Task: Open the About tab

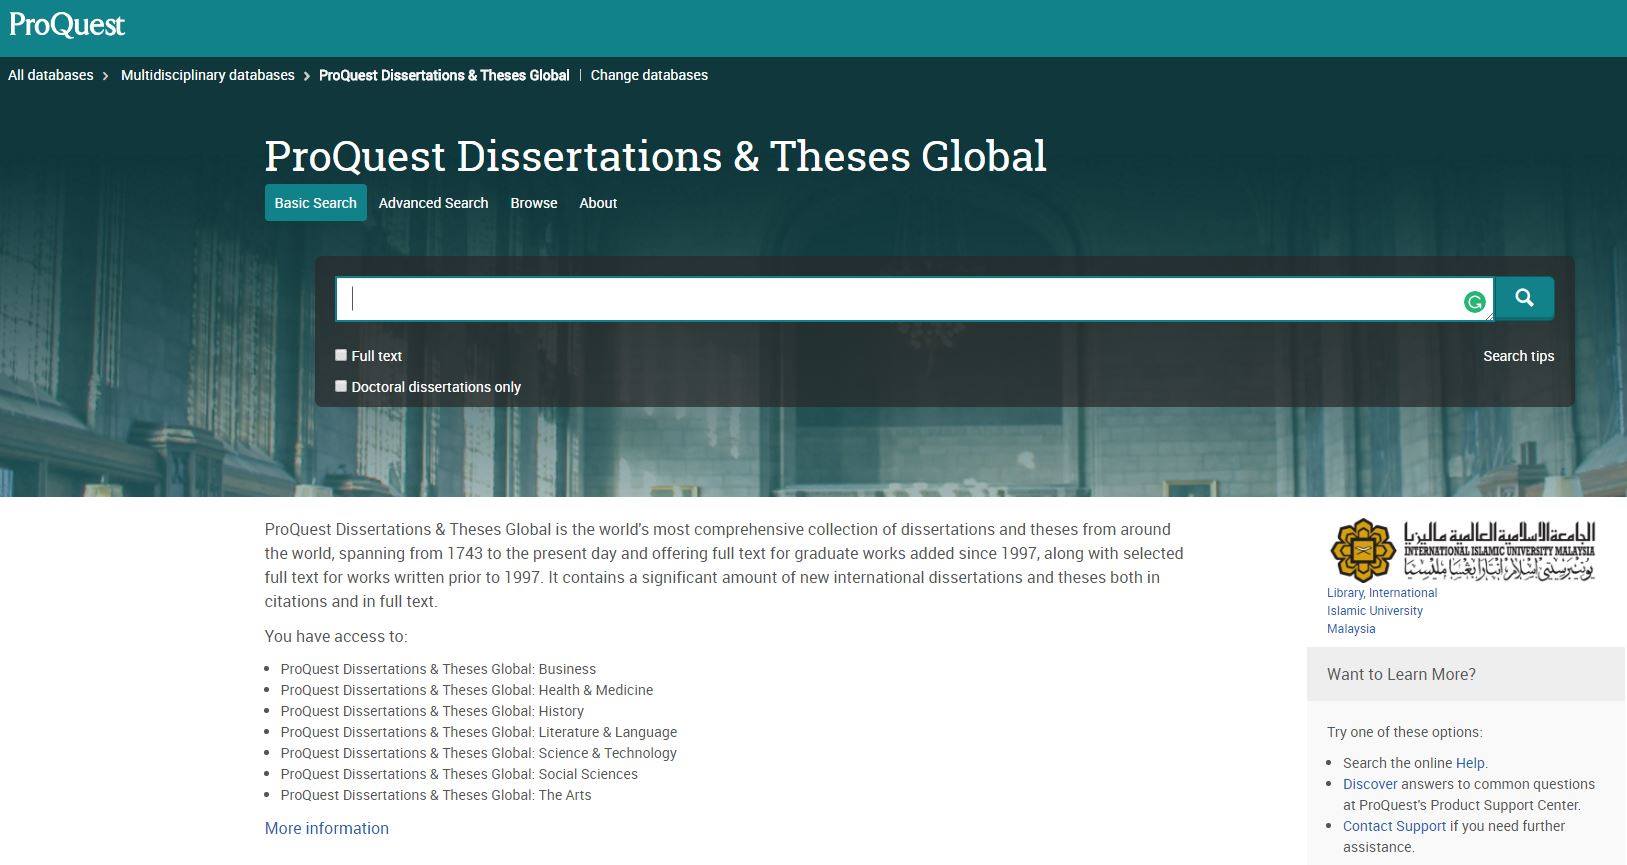Action: pyautogui.click(x=598, y=203)
